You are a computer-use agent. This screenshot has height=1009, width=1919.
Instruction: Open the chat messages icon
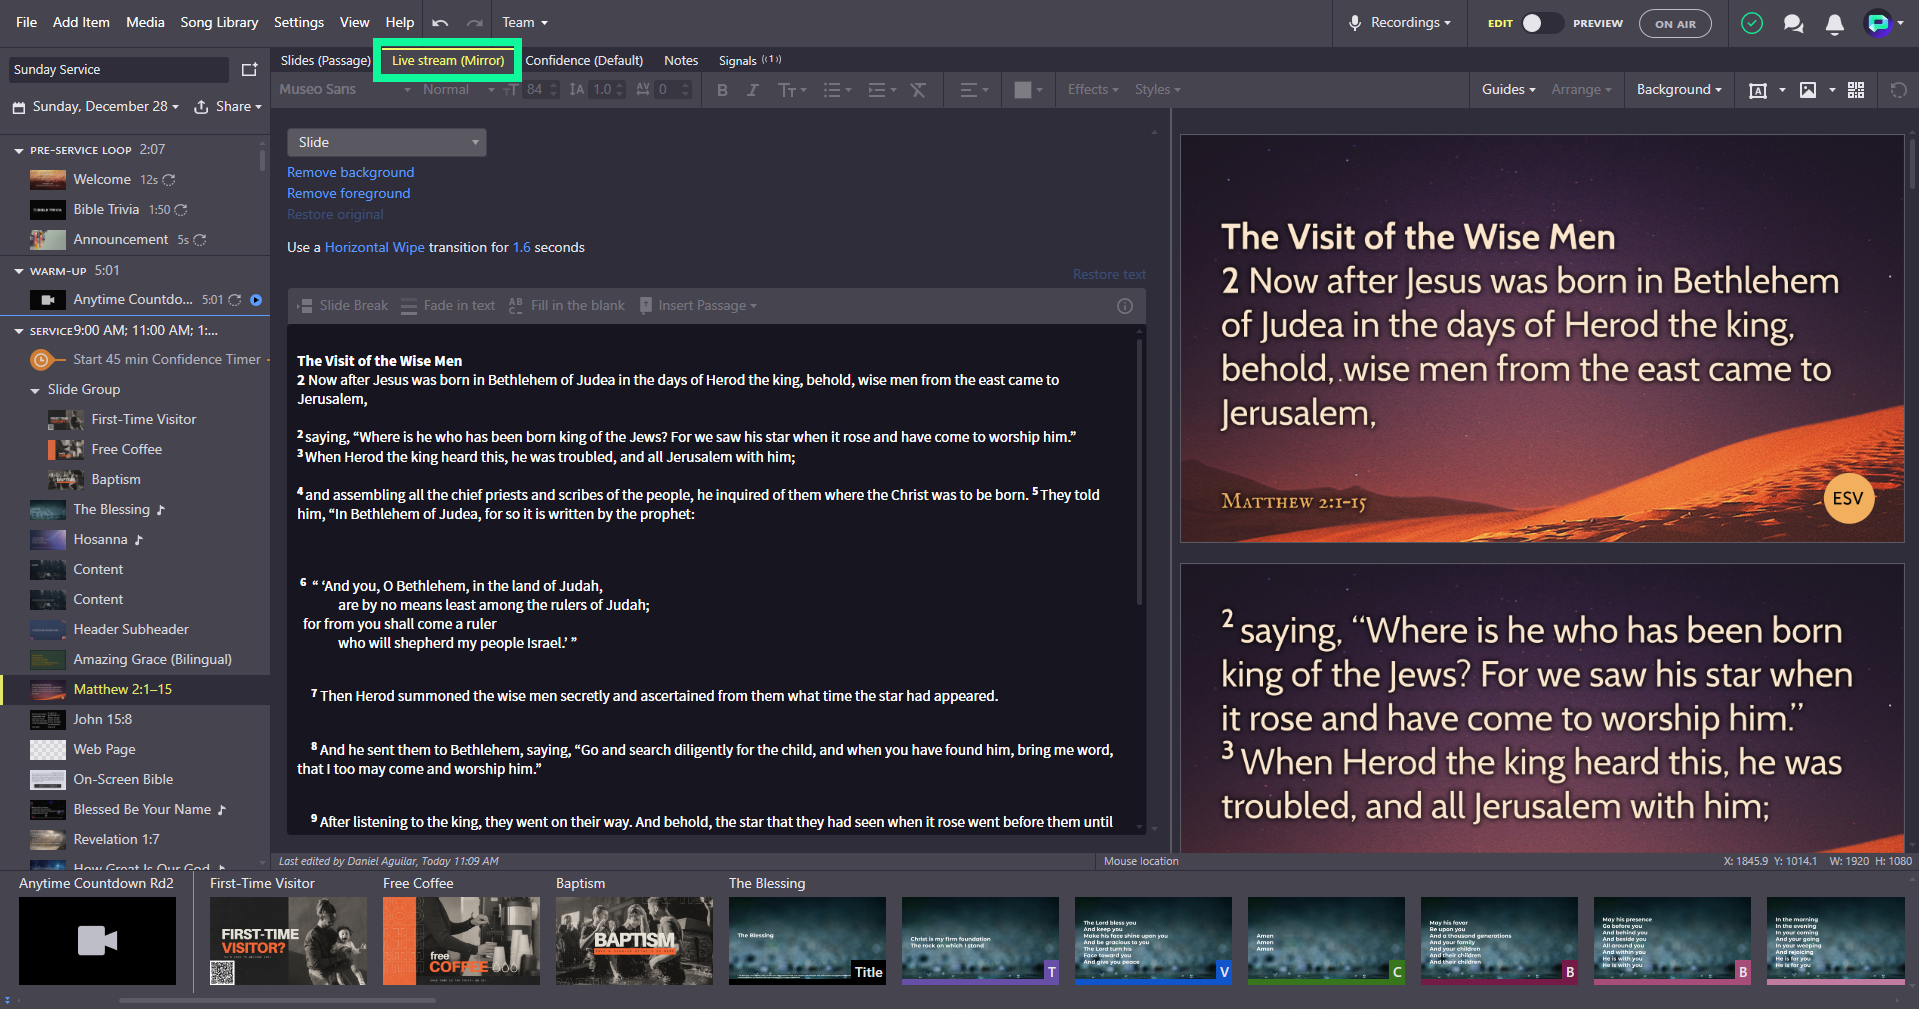1794,23
